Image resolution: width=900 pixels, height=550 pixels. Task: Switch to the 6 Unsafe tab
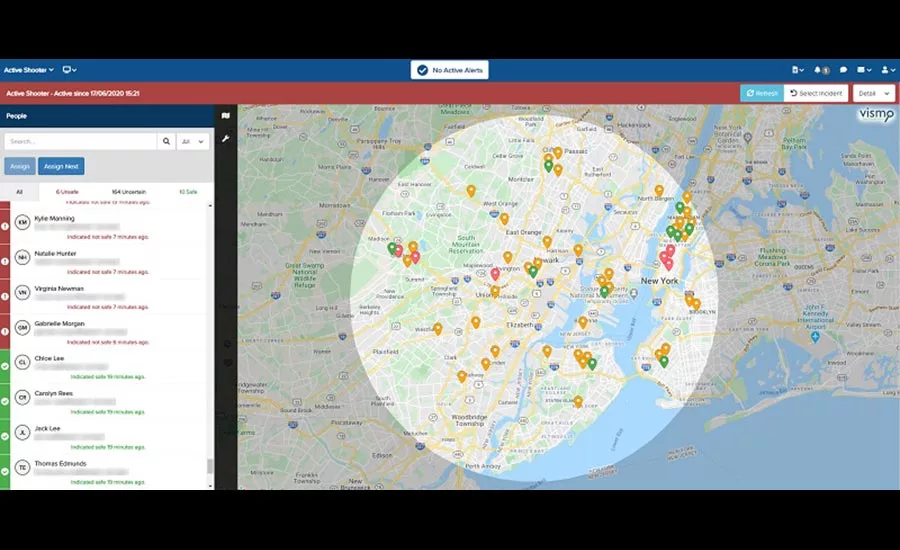[x=67, y=191]
